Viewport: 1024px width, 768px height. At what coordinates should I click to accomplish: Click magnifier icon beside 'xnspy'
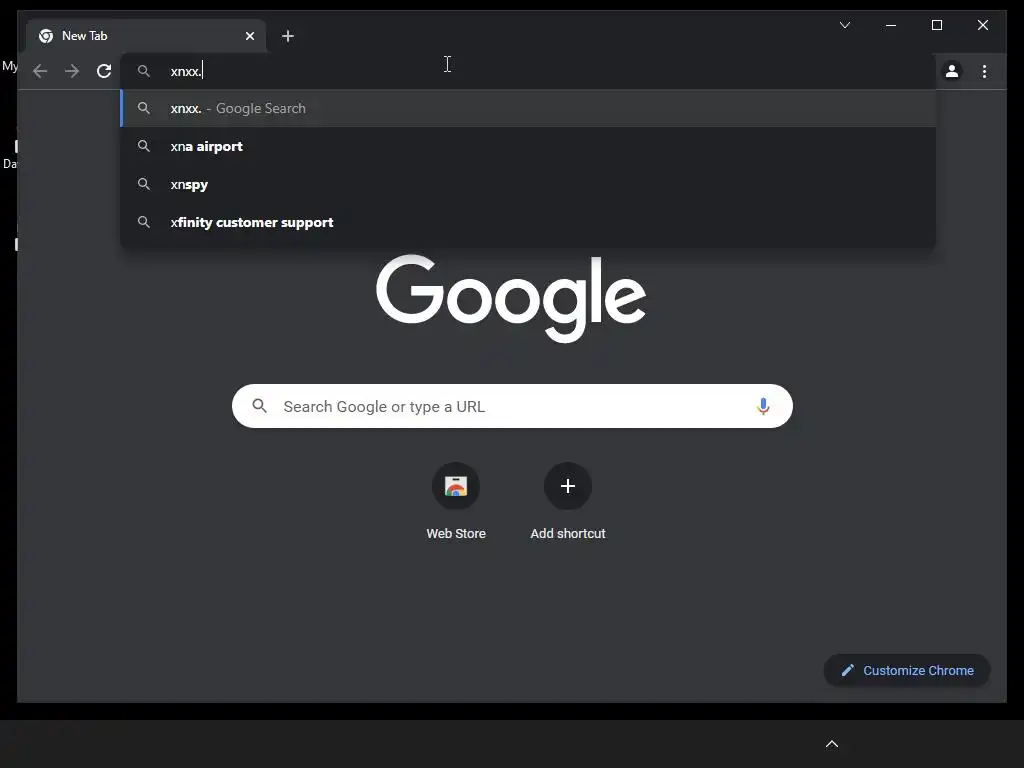pyautogui.click(x=144, y=184)
